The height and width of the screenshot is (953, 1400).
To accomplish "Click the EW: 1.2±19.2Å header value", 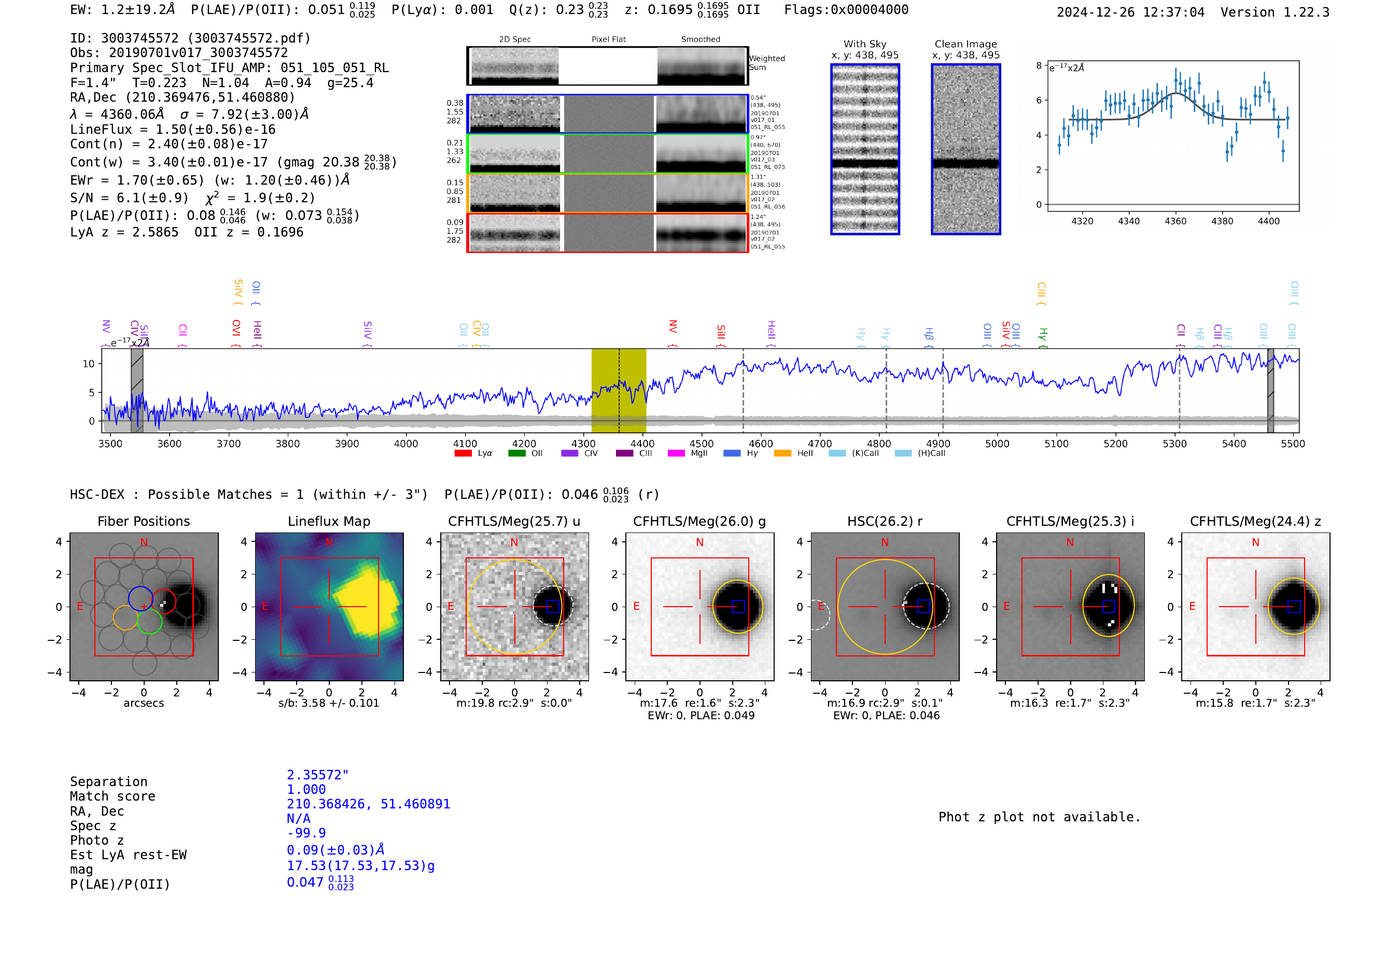I will coord(122,10).
